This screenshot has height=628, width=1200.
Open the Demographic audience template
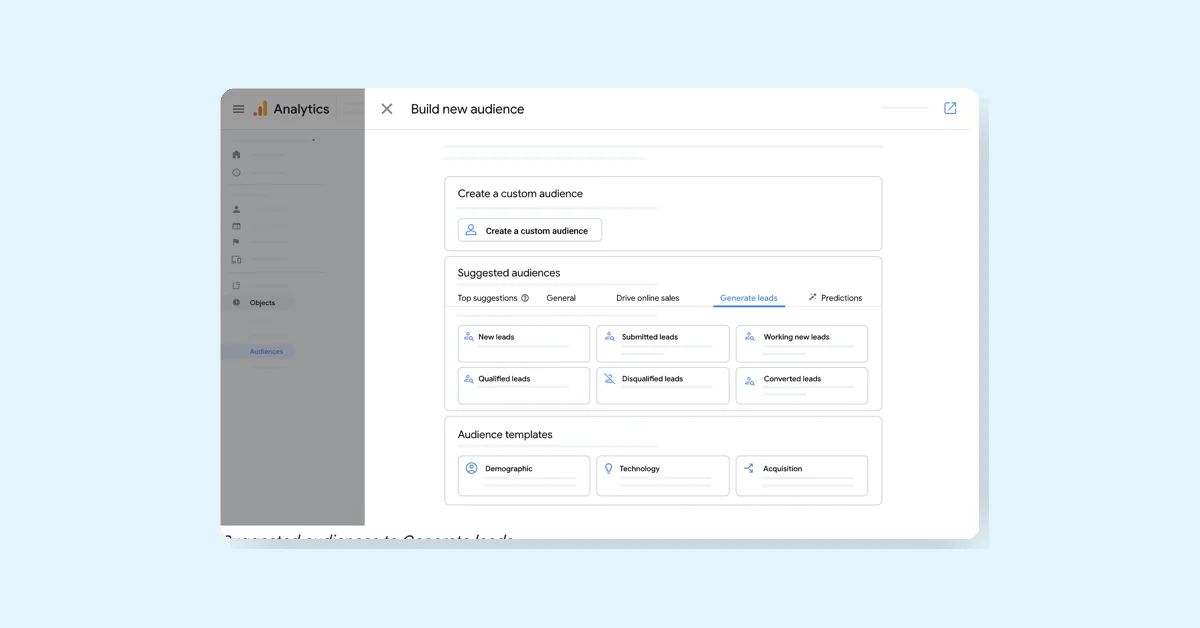click(x=523, y=475)
